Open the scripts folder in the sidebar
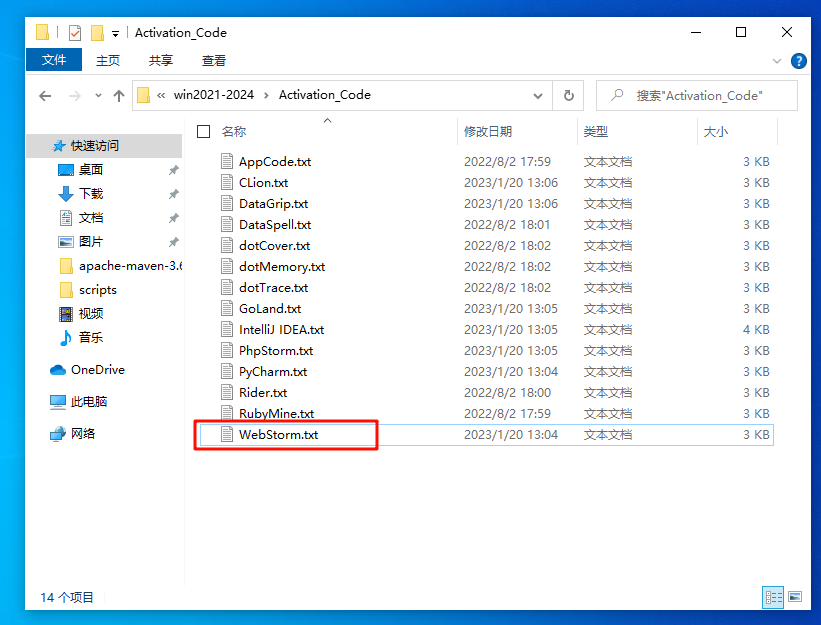The image size is (821, 625). (x=97, y=290)
